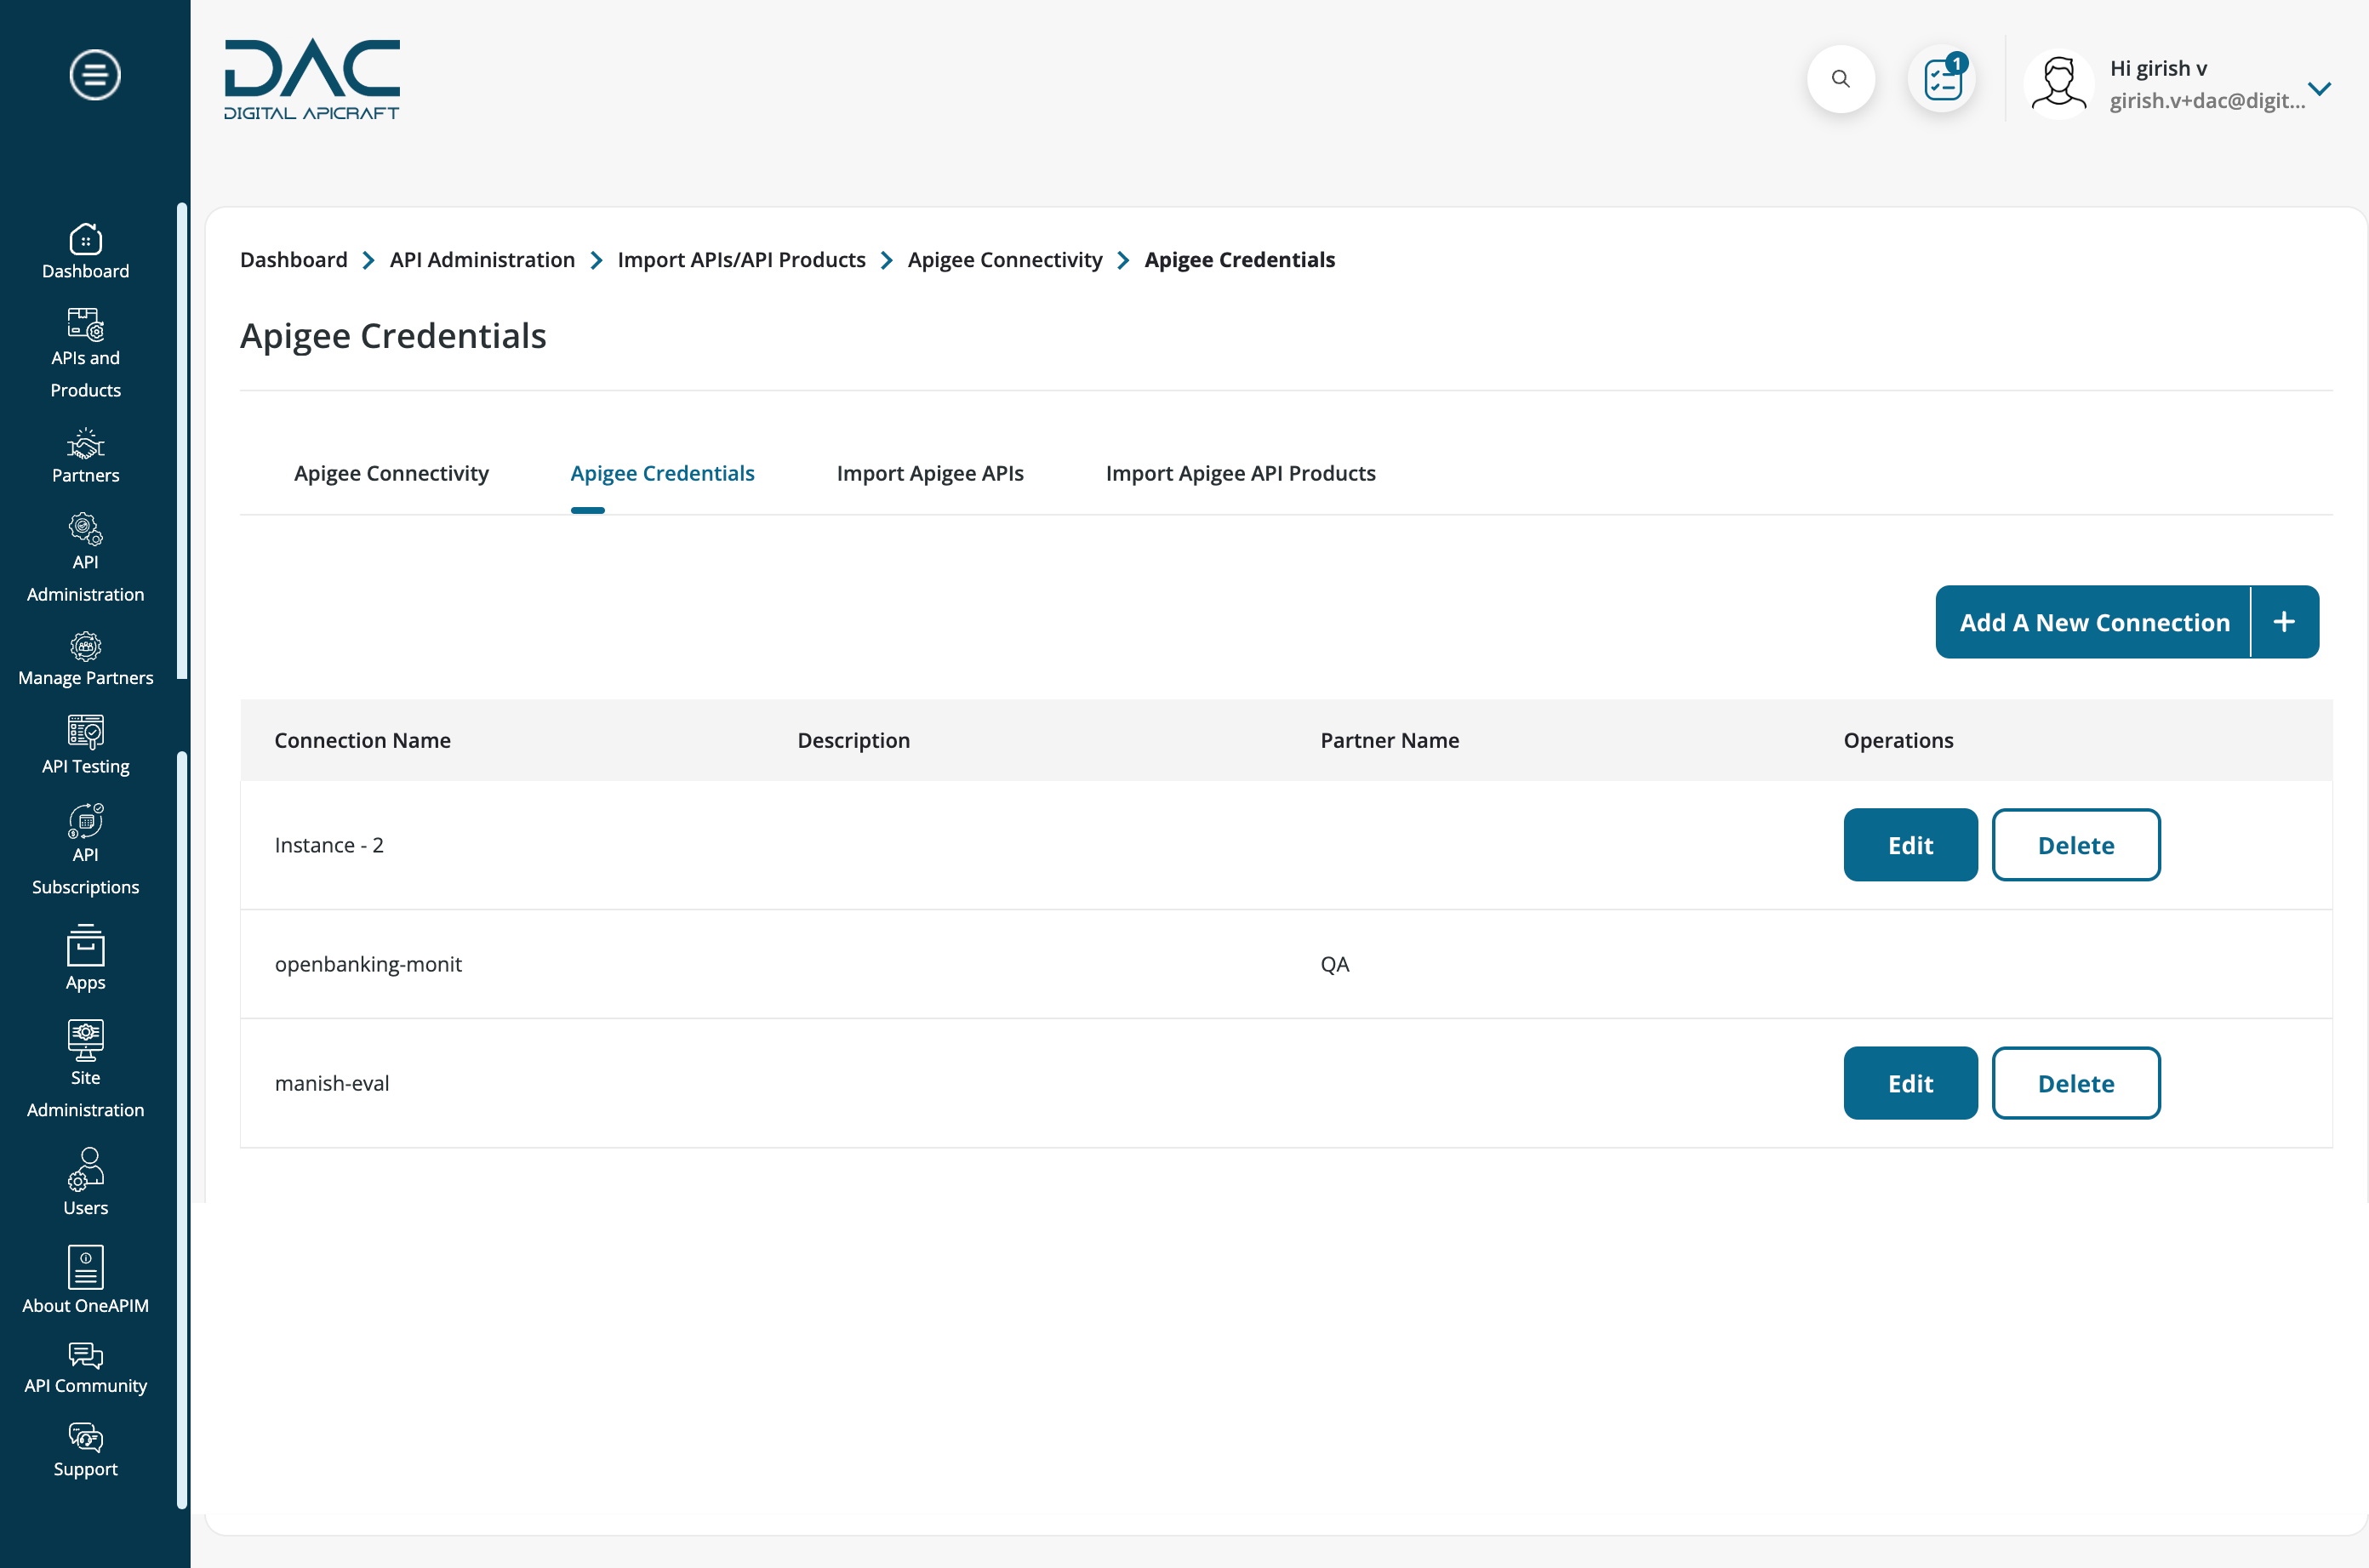Click the QA partner name cell

point(1335,964)
